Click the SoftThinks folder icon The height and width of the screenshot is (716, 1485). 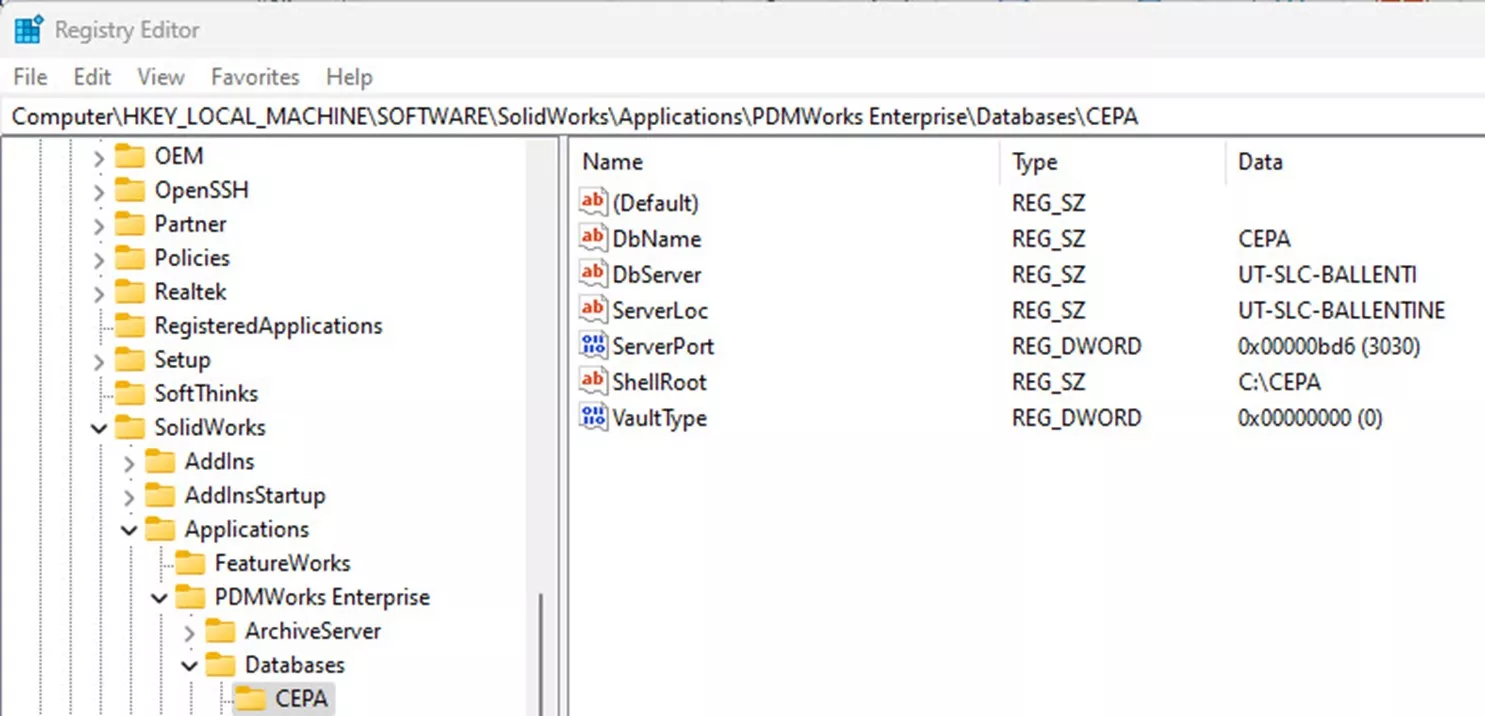[131, 393]
